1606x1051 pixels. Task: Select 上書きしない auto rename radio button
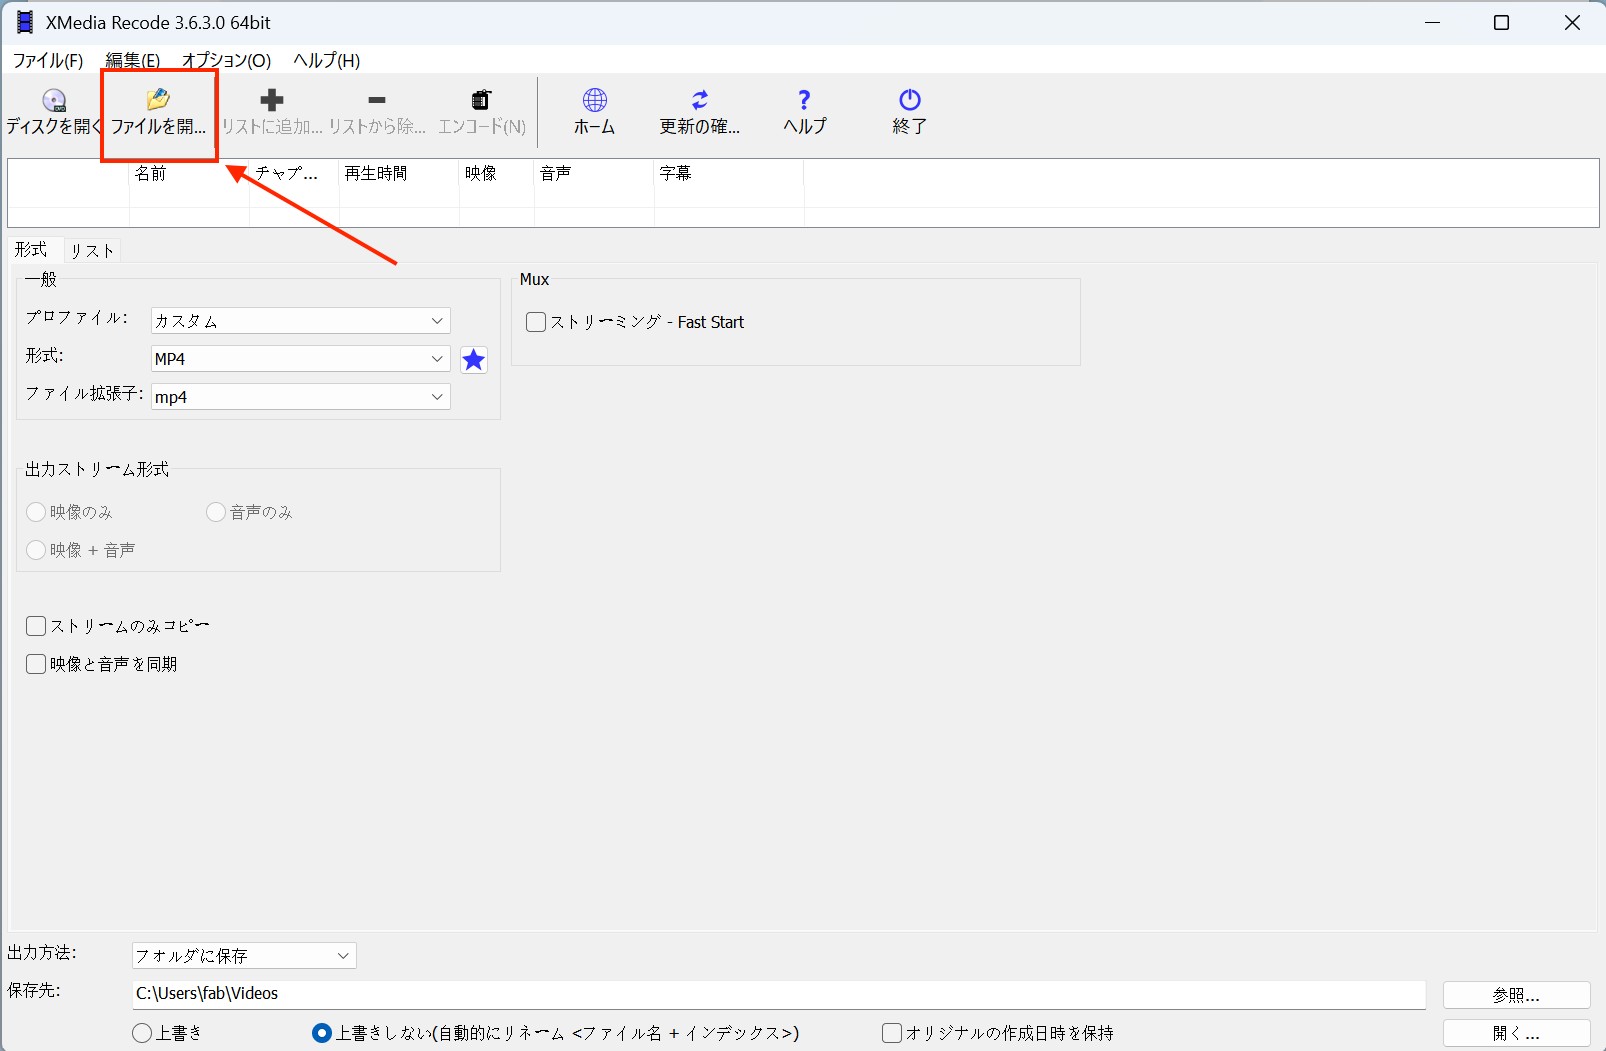tap(322, 1033)
